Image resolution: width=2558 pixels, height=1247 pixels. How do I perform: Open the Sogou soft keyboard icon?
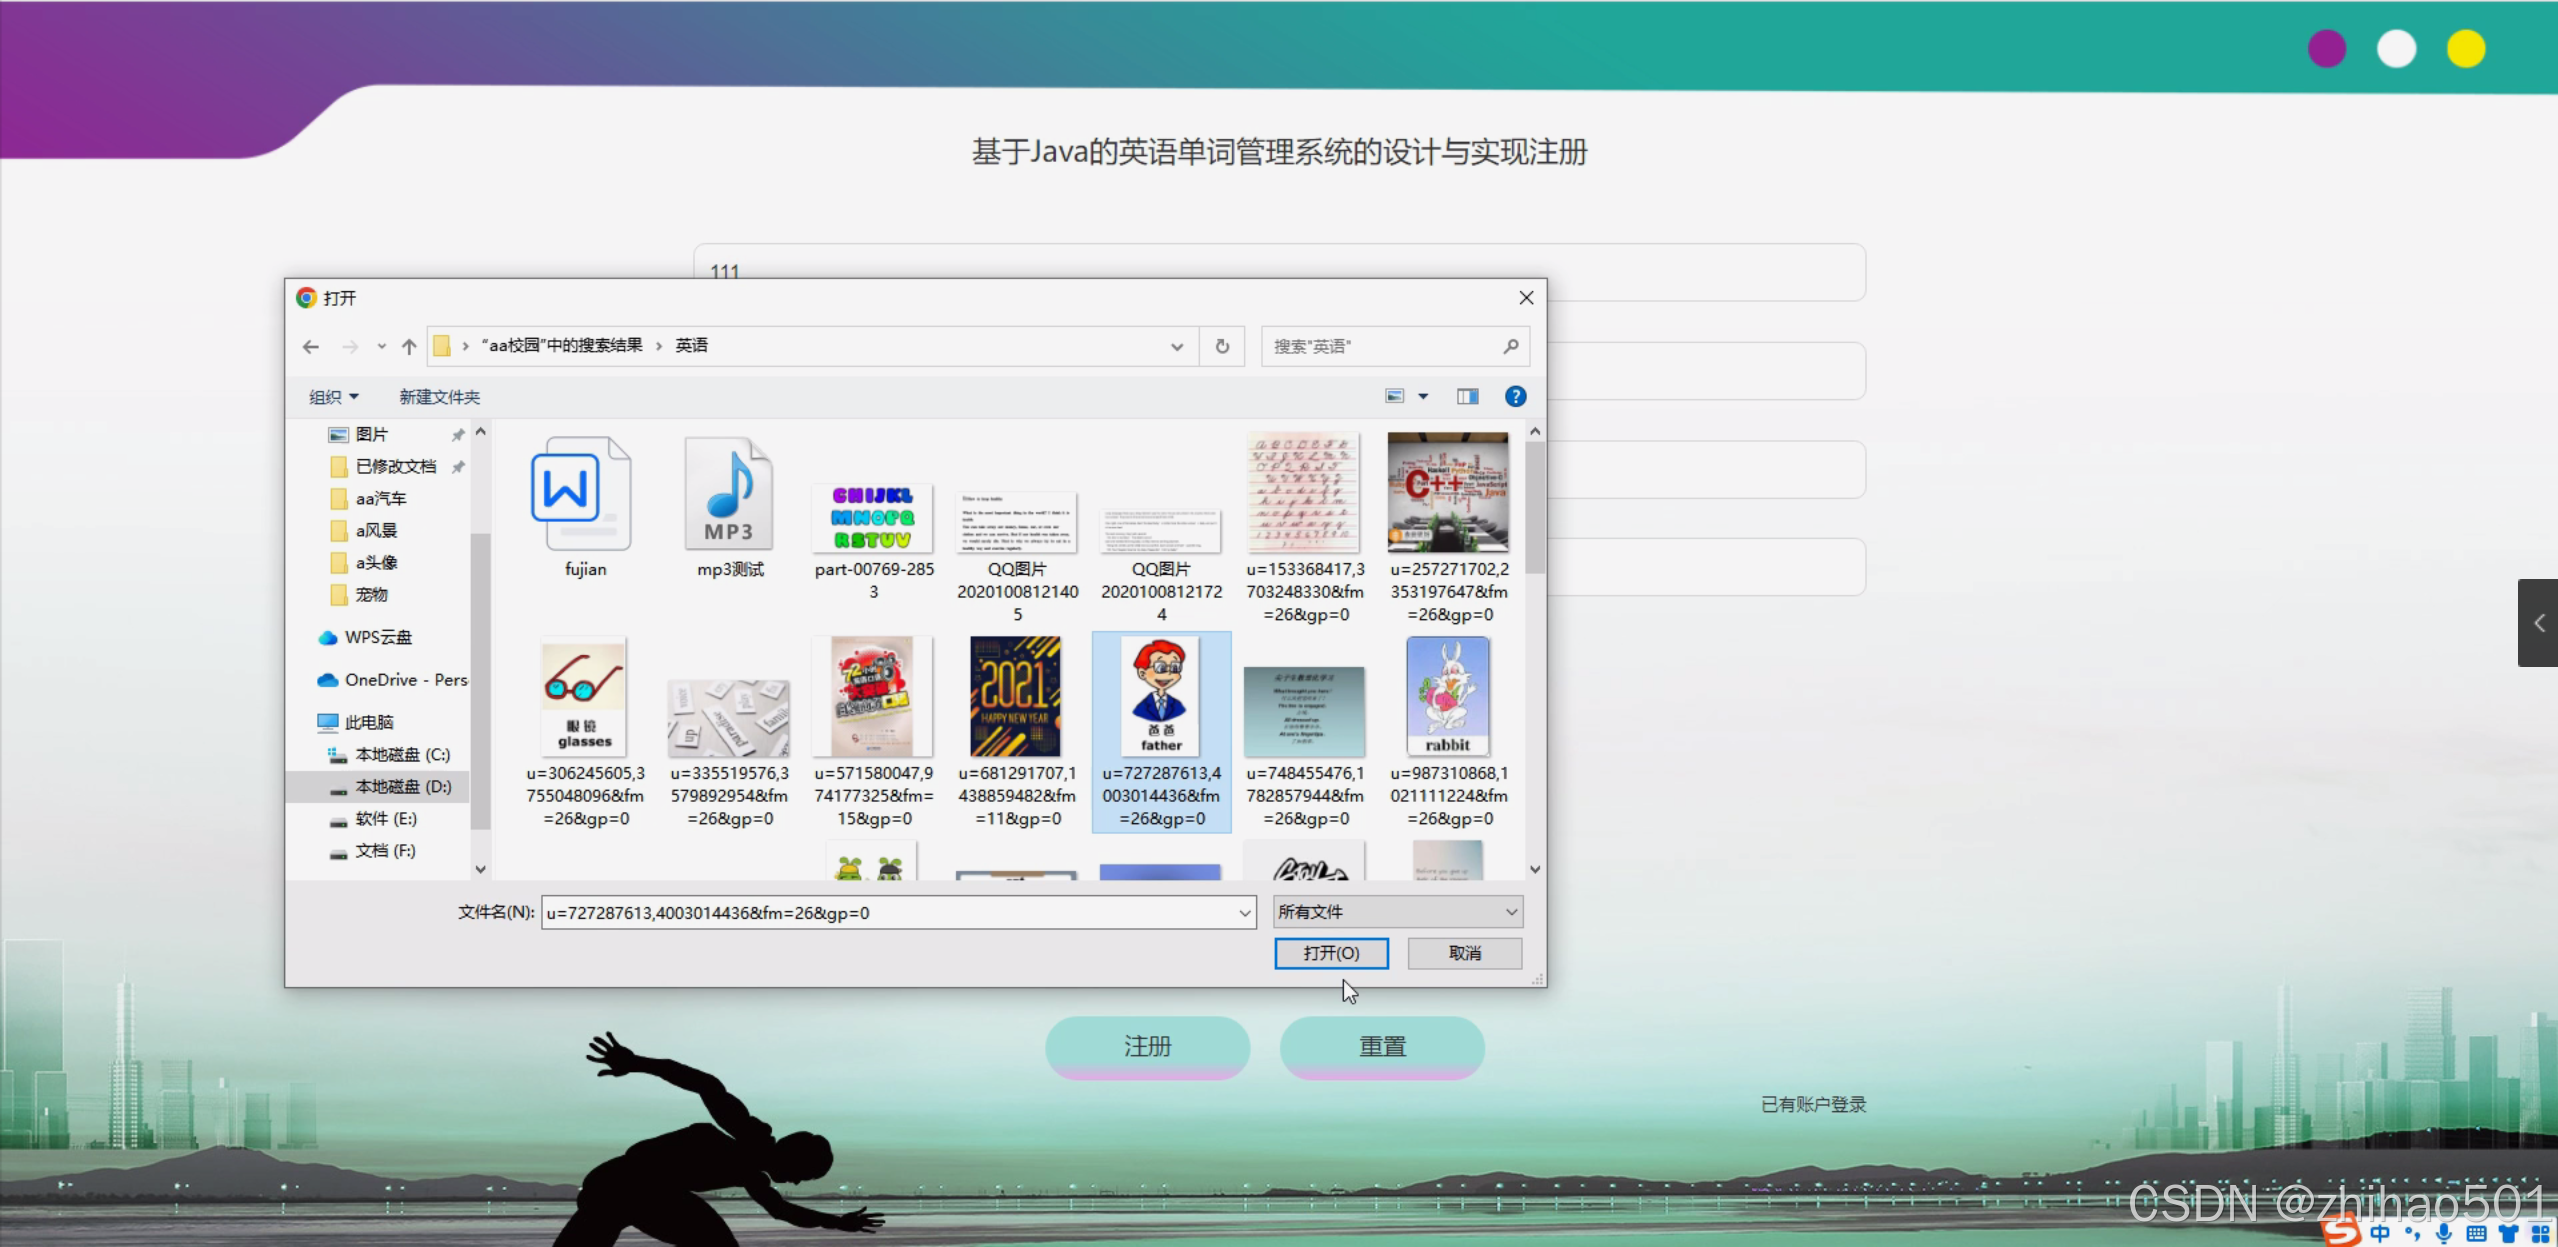coord(2476,1234)
